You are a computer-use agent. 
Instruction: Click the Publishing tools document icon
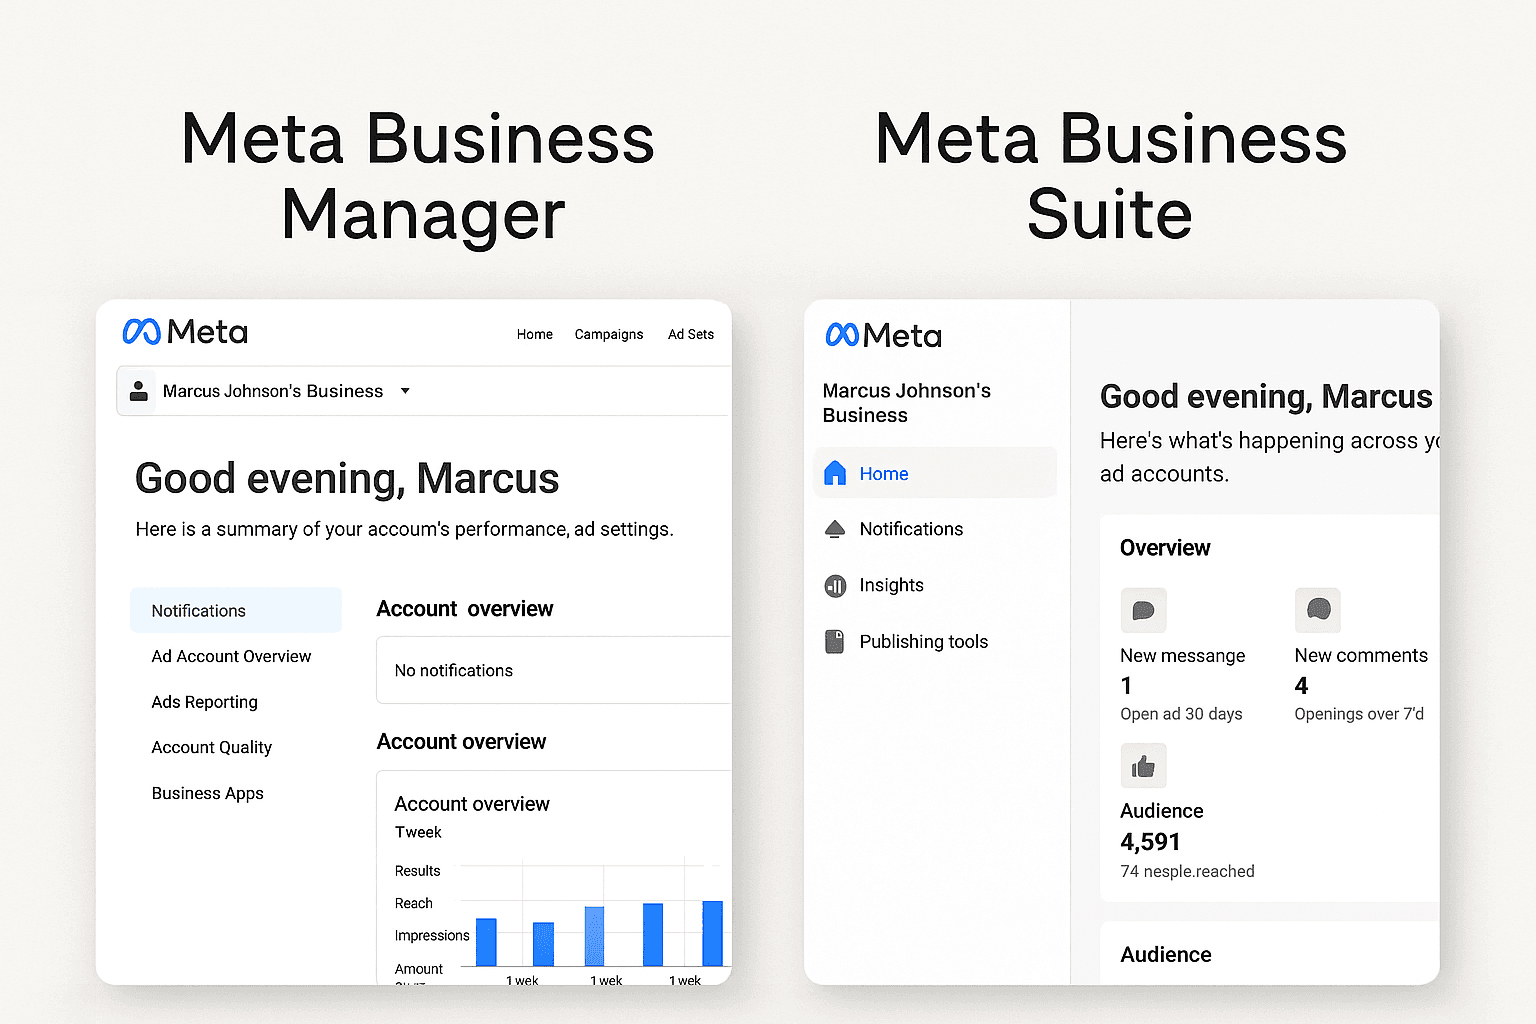click(x=834, y=642)
